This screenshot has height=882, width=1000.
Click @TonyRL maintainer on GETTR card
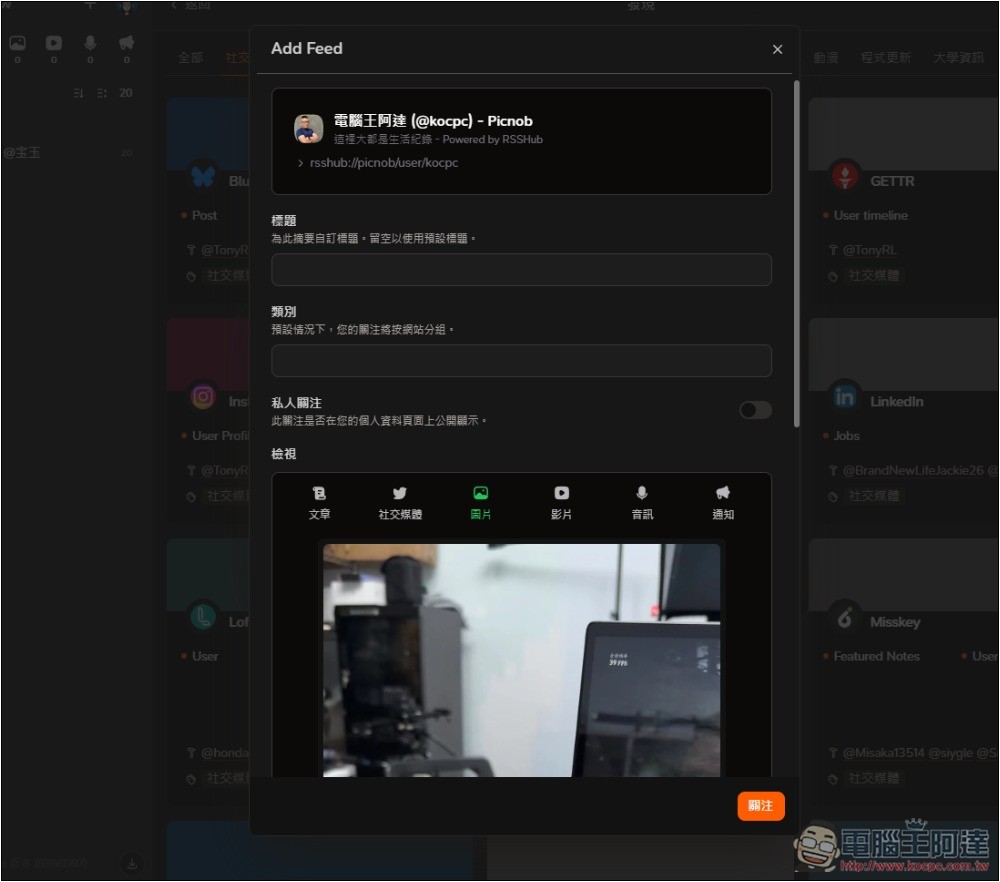click(x=869, y=250)
